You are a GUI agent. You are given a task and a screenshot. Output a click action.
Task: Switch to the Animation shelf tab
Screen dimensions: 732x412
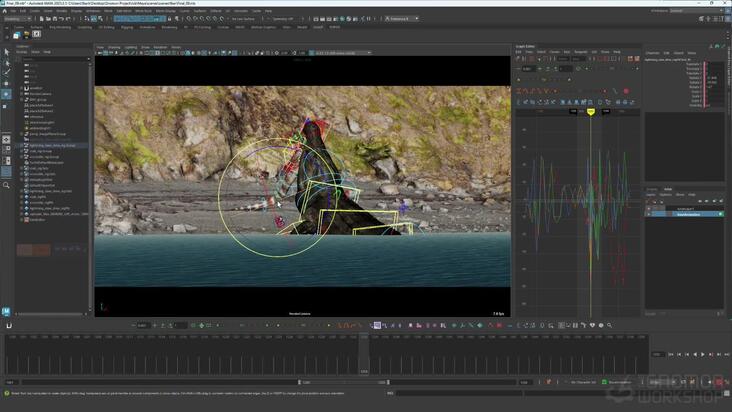(x=147, y=28)
